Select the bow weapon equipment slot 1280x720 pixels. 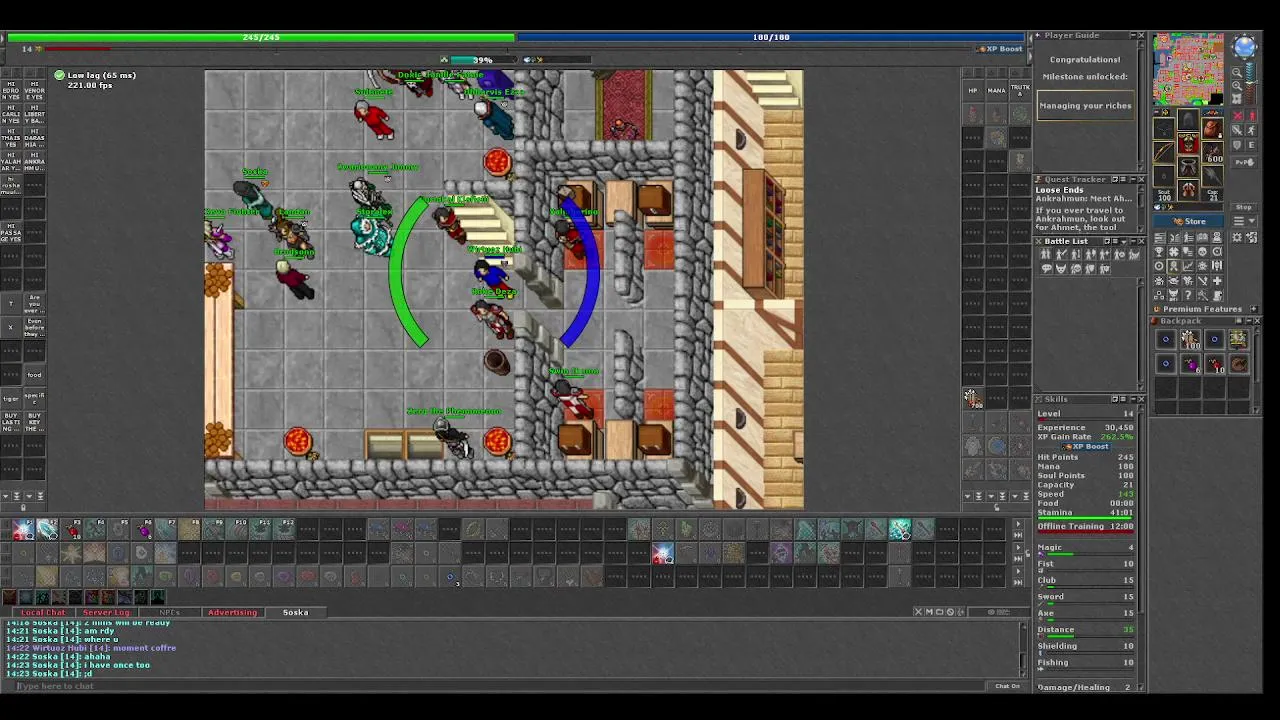pos(1164,152)
